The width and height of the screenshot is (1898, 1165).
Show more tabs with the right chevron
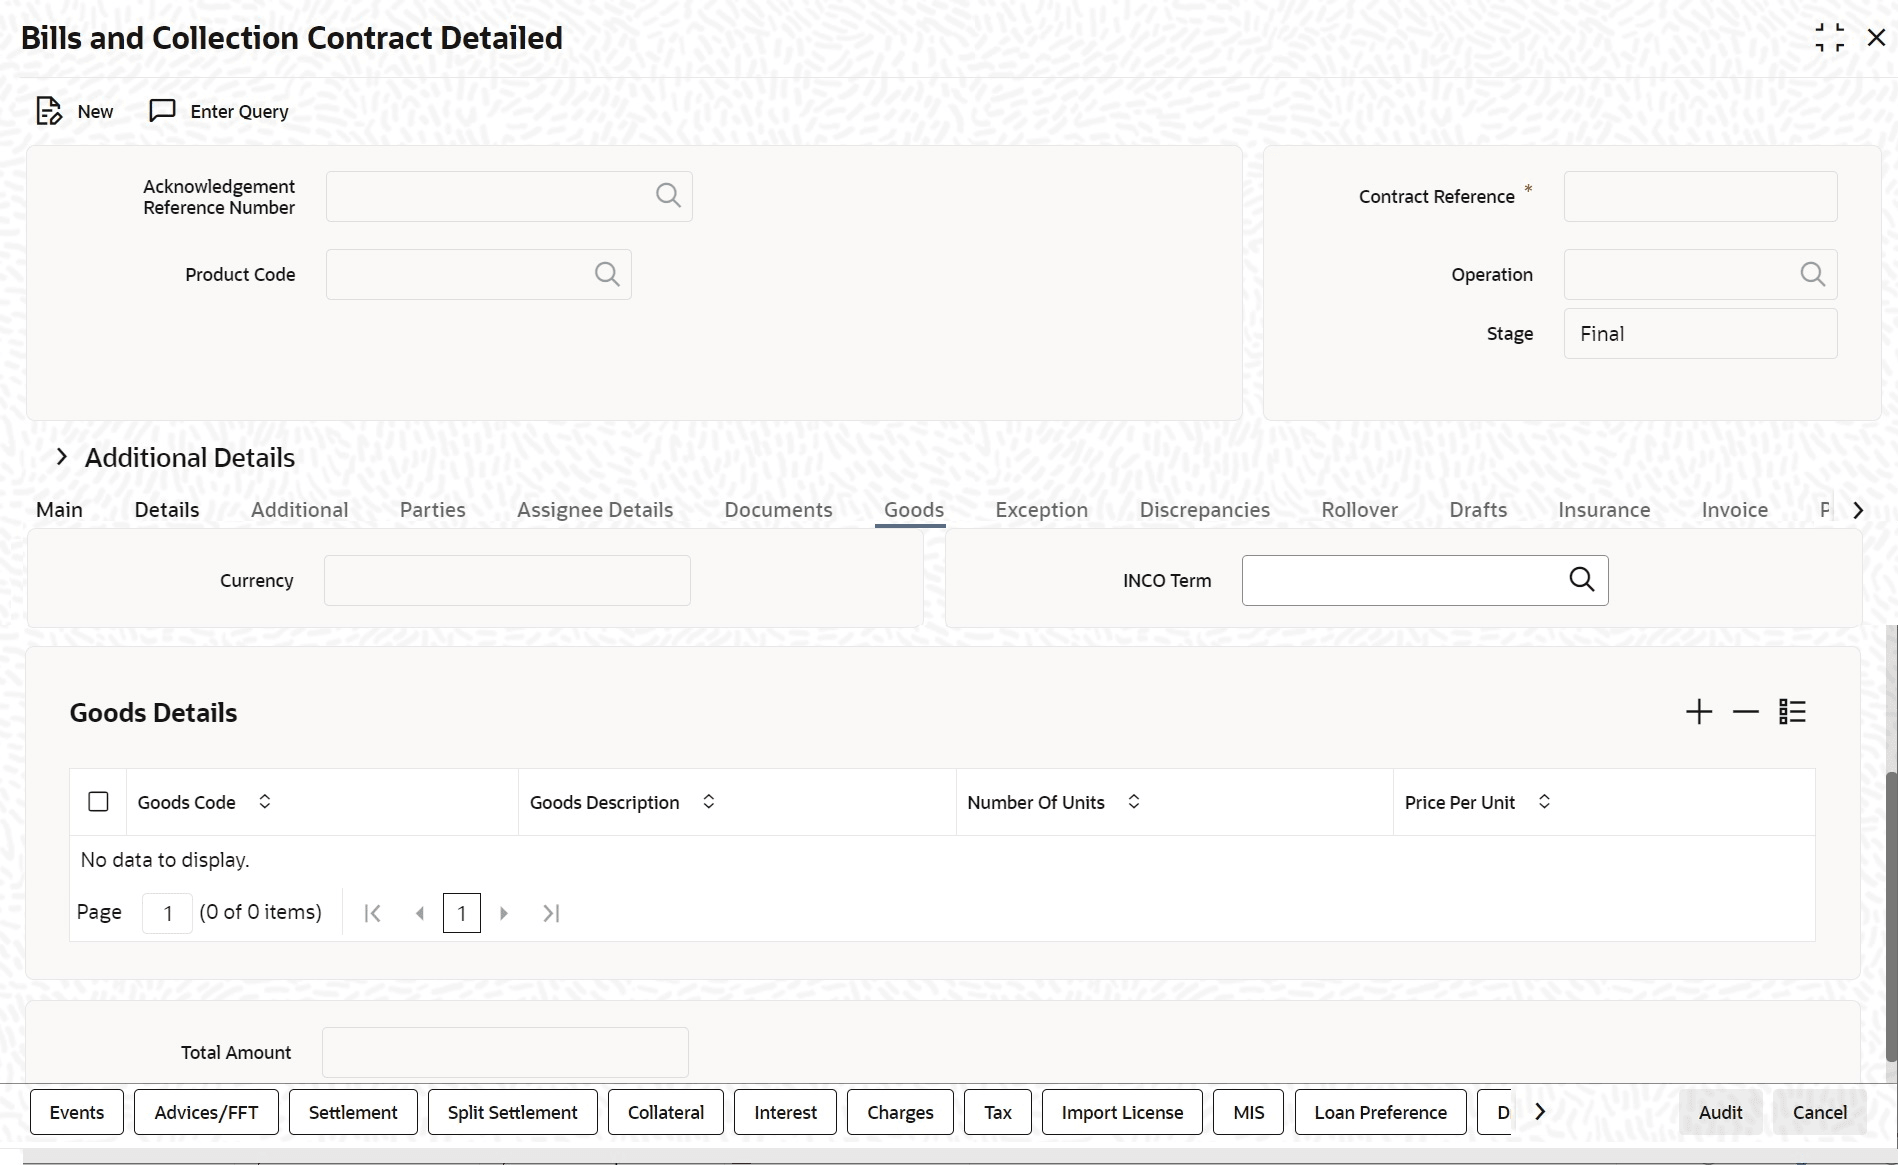coord(1858,510)
